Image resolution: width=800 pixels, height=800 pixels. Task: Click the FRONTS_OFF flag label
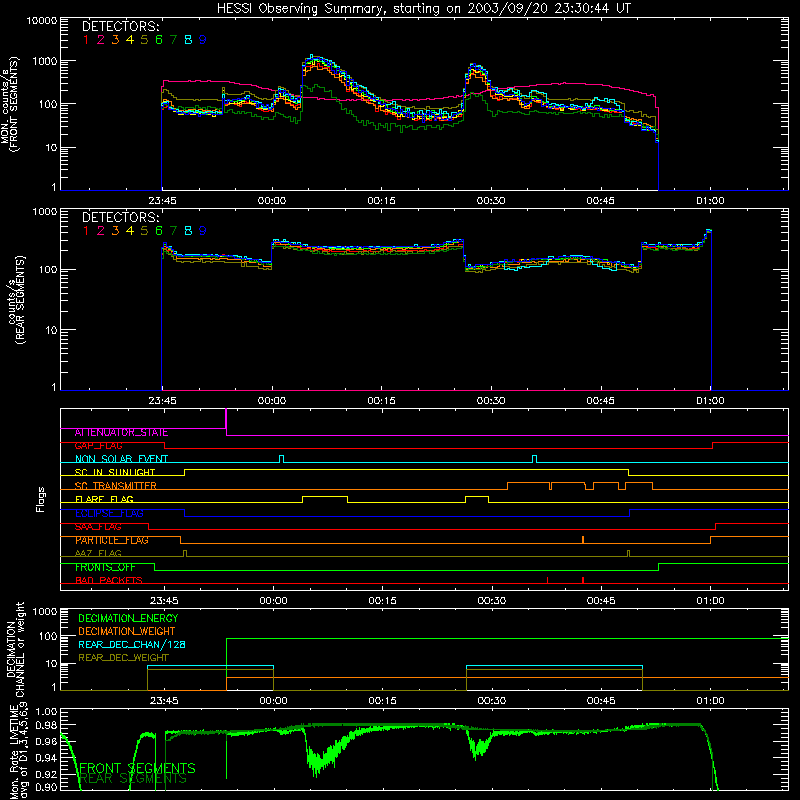tap(105, 567)
